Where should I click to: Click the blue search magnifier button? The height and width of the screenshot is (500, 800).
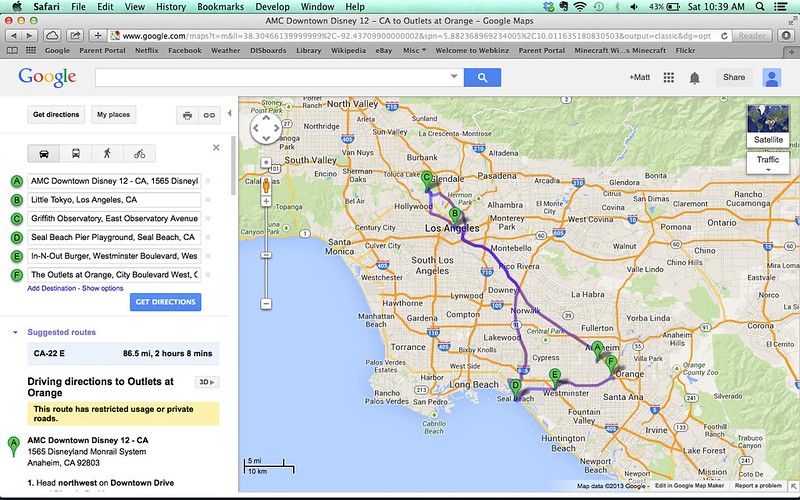[482, 78]
